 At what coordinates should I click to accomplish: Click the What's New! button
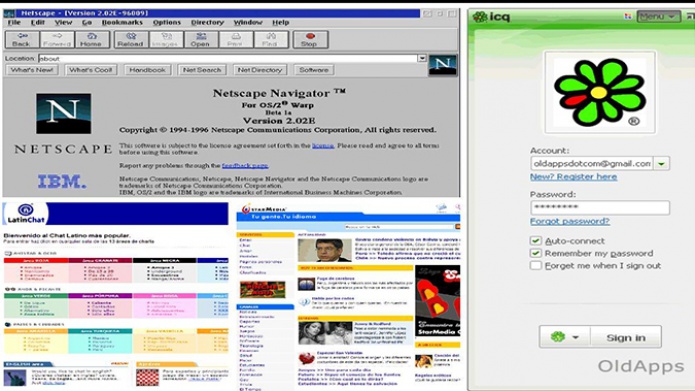click(32, 70)
